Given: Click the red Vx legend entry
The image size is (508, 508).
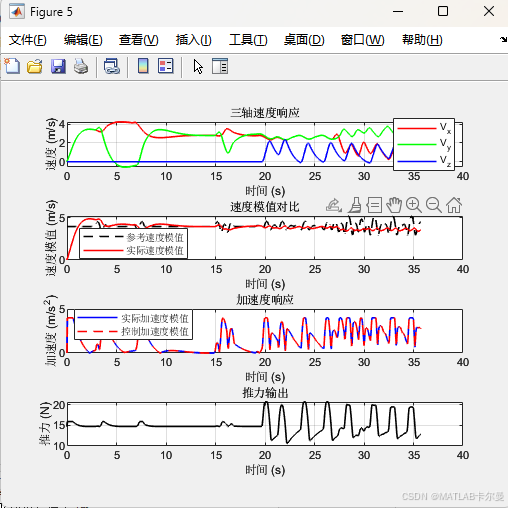Looking at the screenshot, I should (424, 128).
